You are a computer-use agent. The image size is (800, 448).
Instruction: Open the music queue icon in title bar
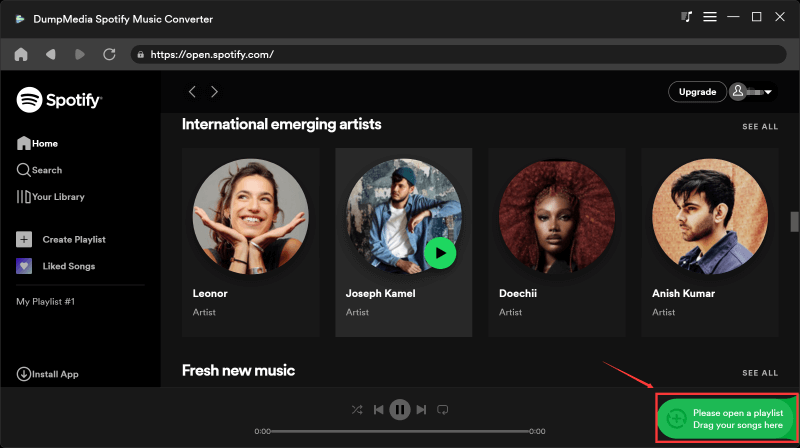click(686, 17)
